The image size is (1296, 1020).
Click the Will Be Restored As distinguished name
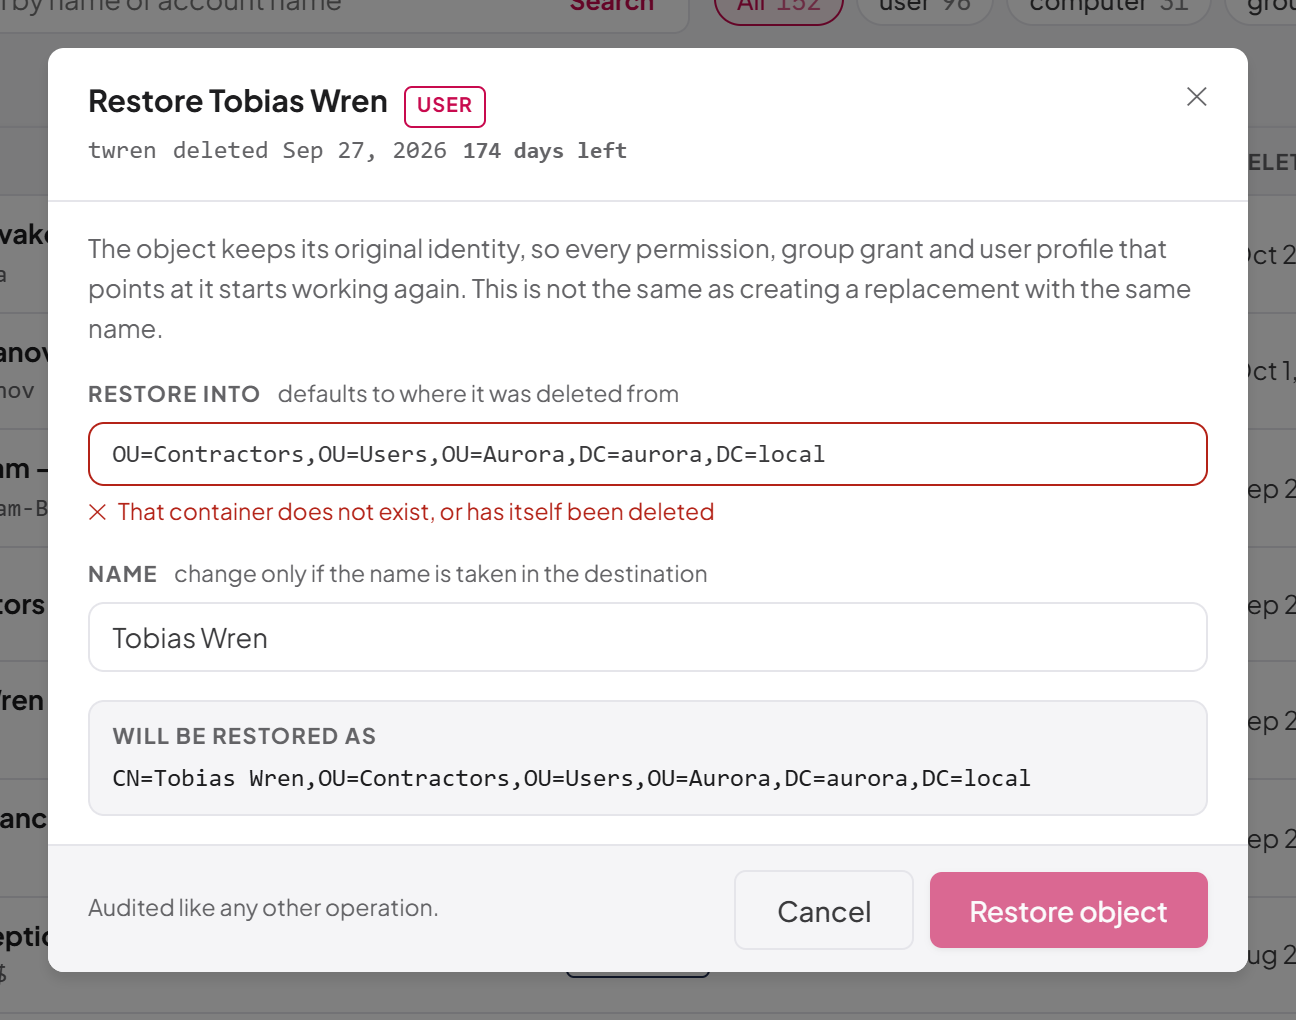(571, 778)
